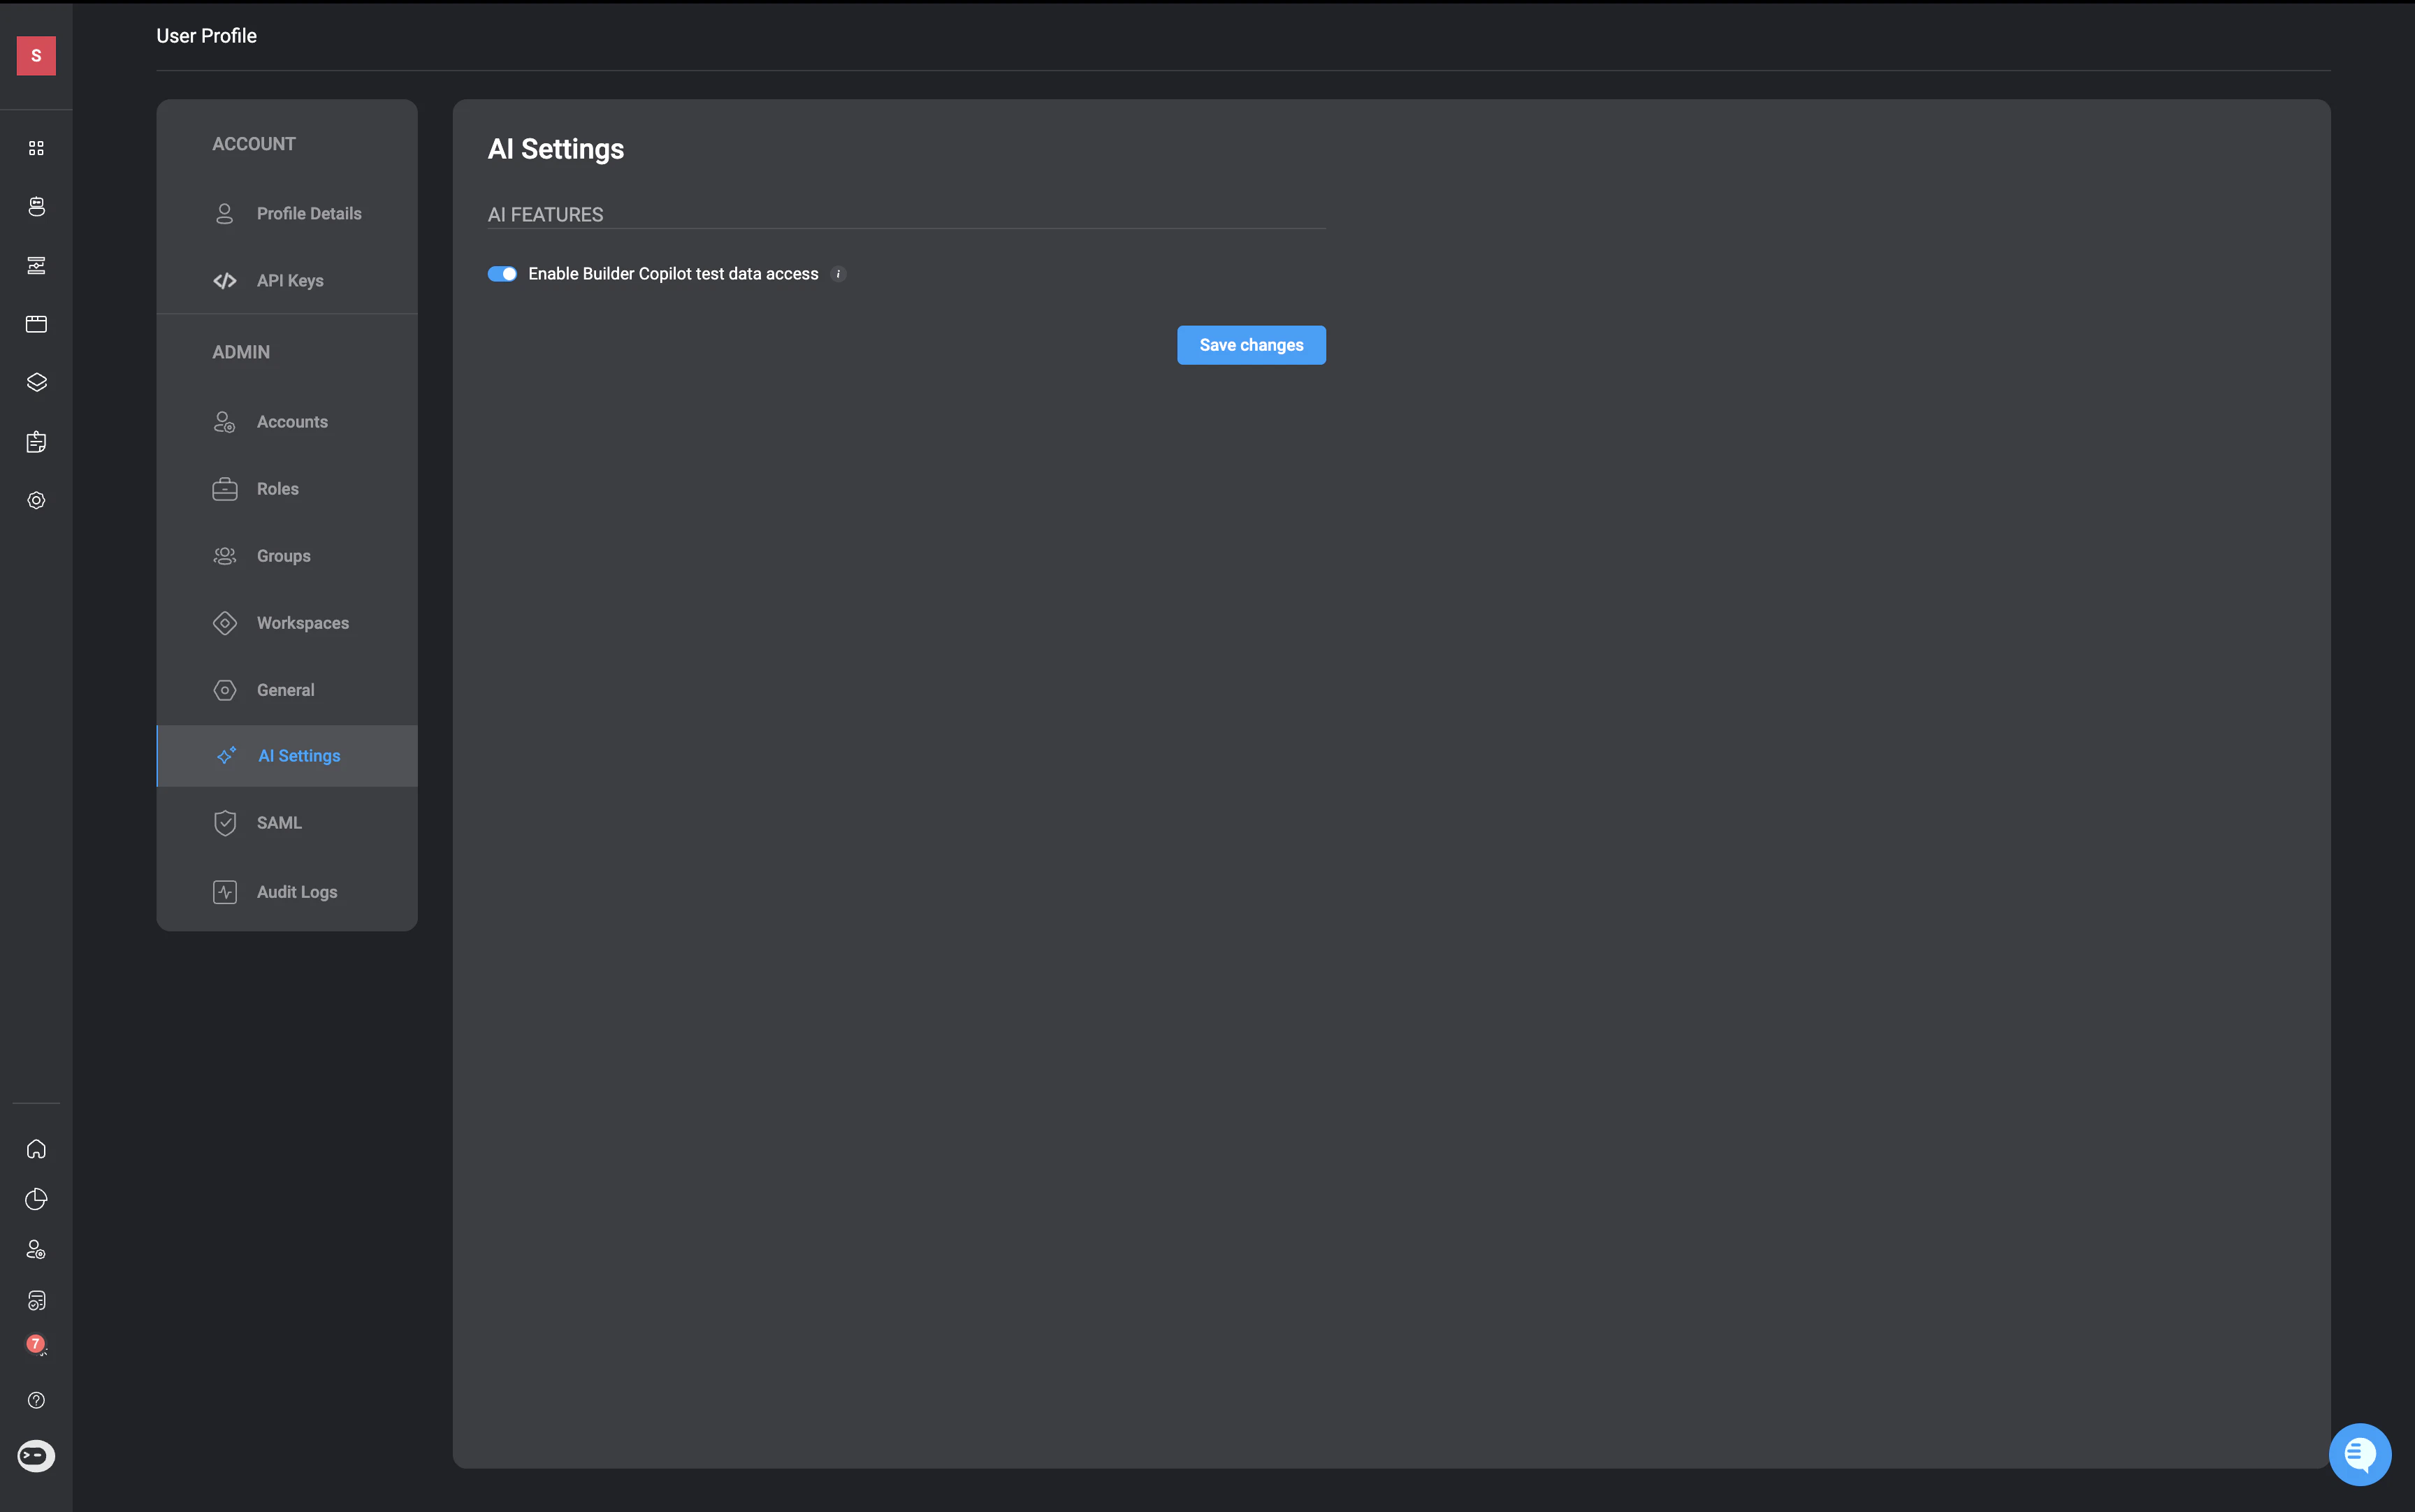Click the layers stack icon in sidebar
2415x1512 pixels.
(36, 383)
